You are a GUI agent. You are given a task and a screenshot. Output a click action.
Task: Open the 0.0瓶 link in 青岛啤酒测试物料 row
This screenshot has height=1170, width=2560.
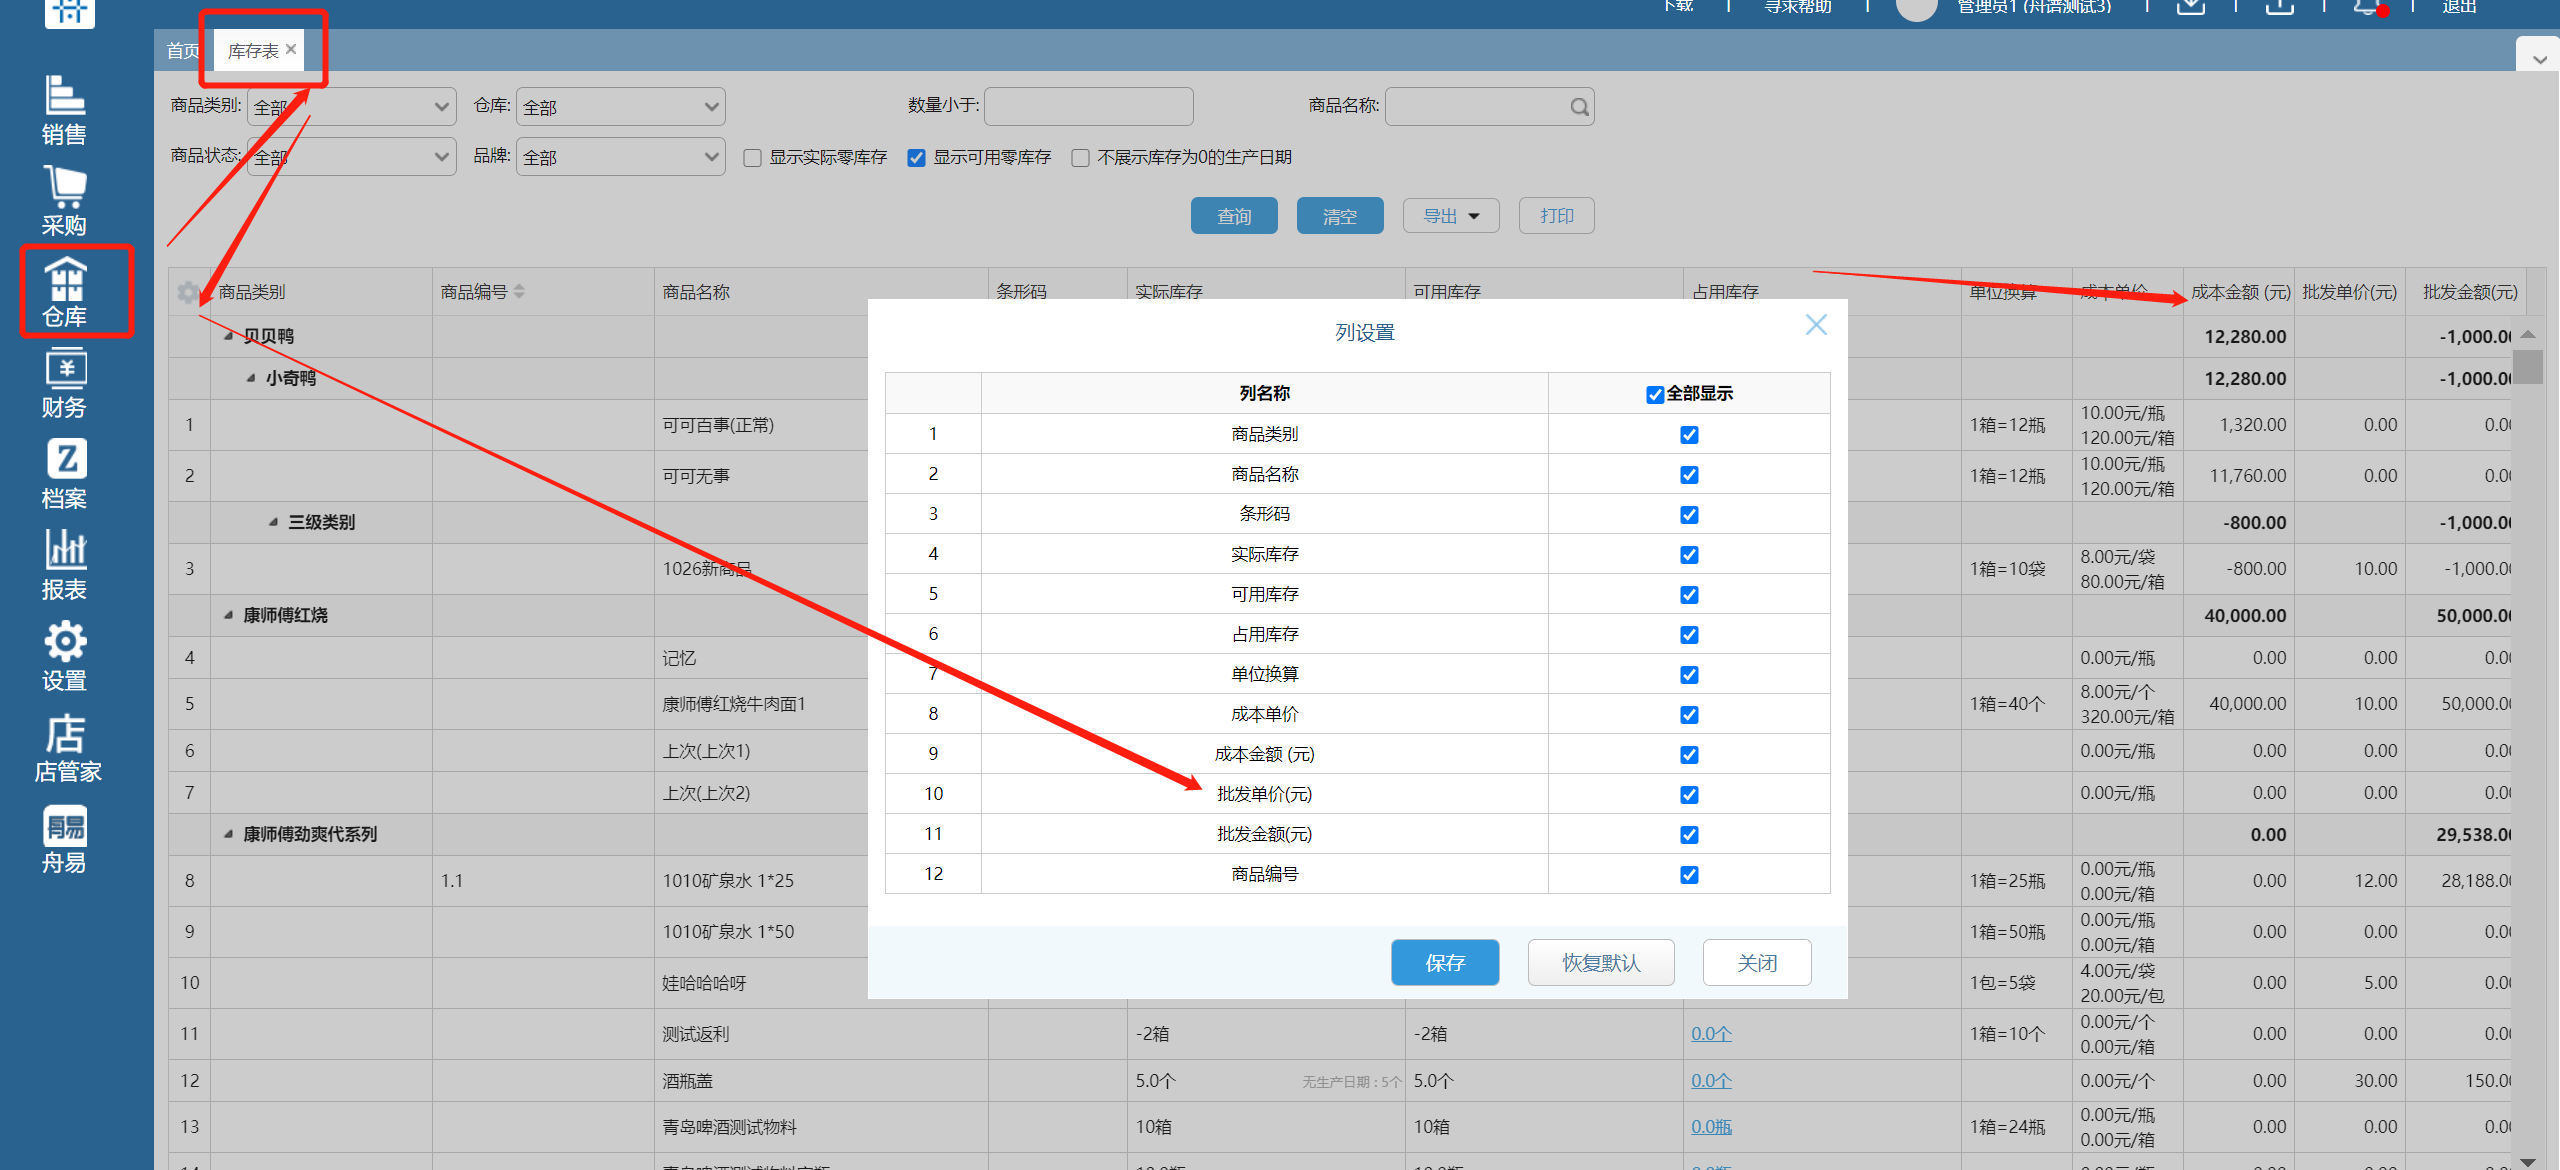click(1711, 1127)
